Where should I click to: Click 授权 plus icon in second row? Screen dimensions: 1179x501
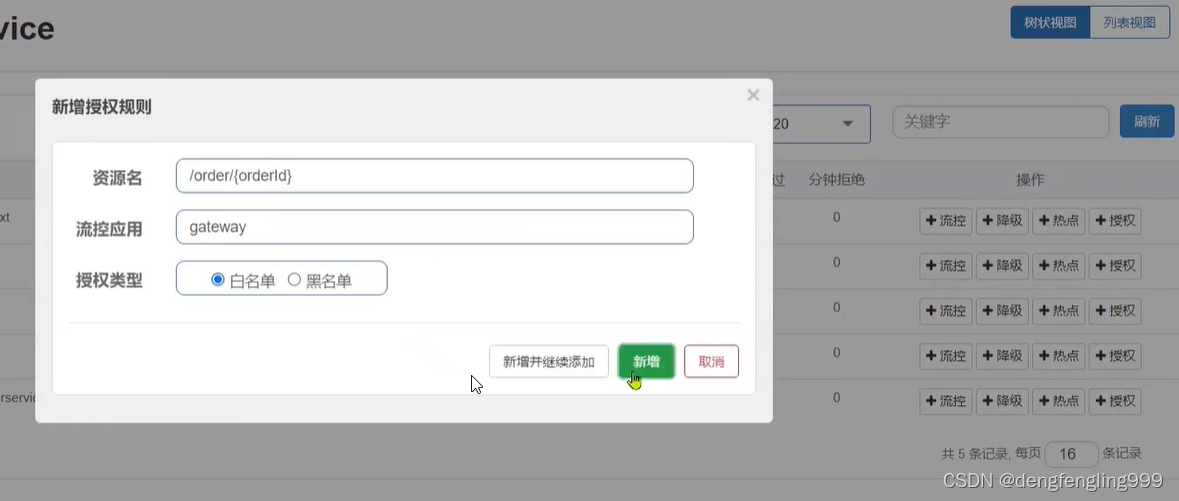[1100, 266]
